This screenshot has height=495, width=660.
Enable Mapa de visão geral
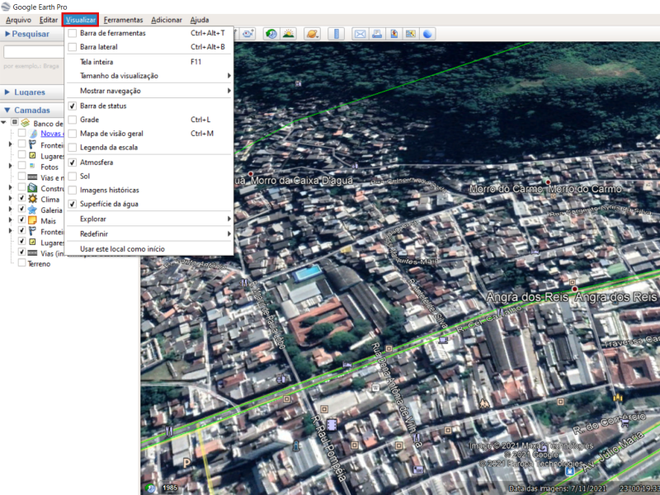[x=72, y=133]
